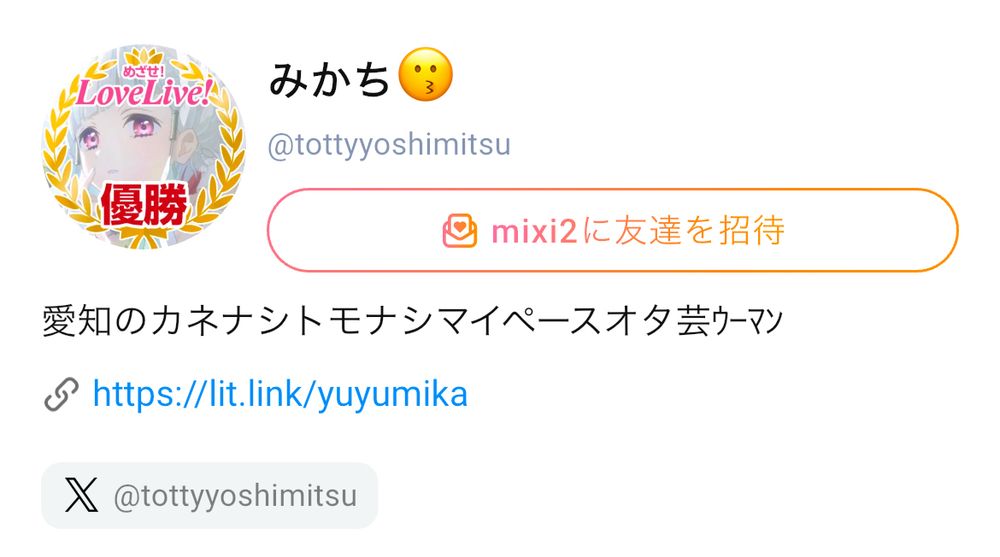Click the X logo icon
The height and width of the screenshot is (557, 1000).
coord(82,495)
